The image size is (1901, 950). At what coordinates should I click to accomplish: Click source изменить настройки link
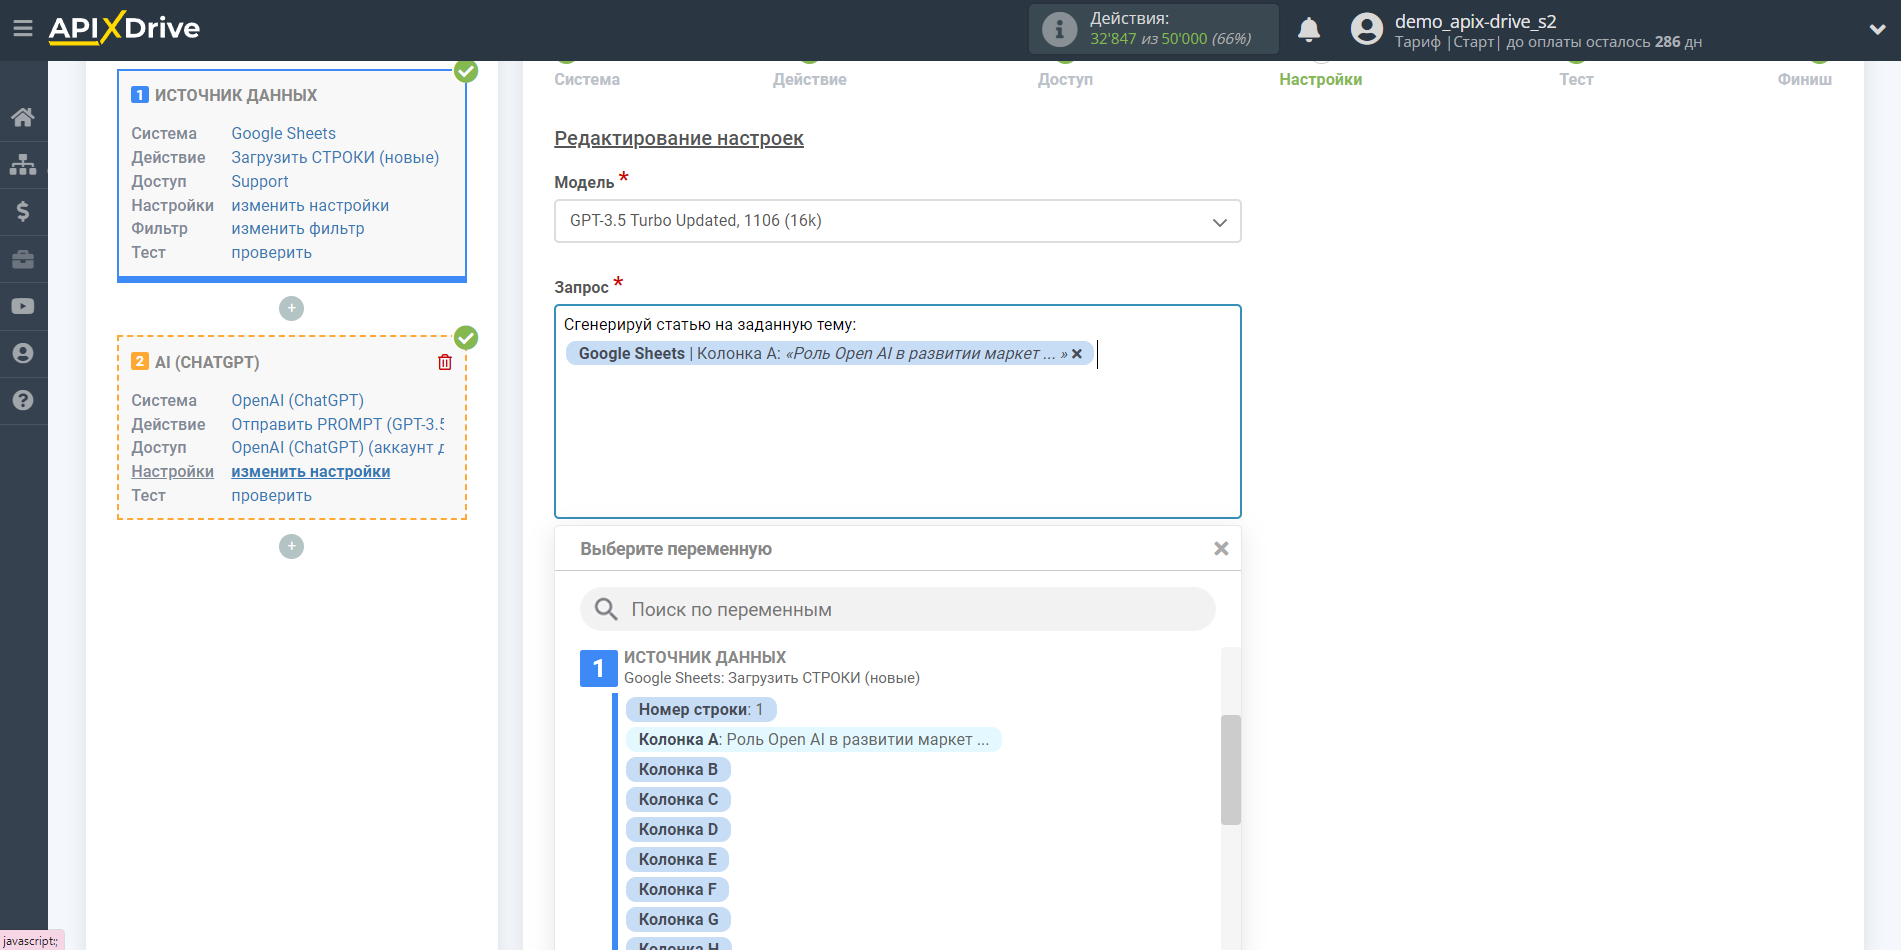(x=310, y=205)
